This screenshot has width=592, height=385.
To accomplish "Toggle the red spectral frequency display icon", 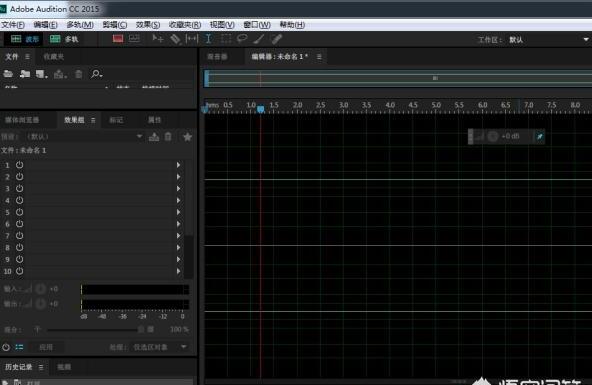I will click(x=118, y=39).
